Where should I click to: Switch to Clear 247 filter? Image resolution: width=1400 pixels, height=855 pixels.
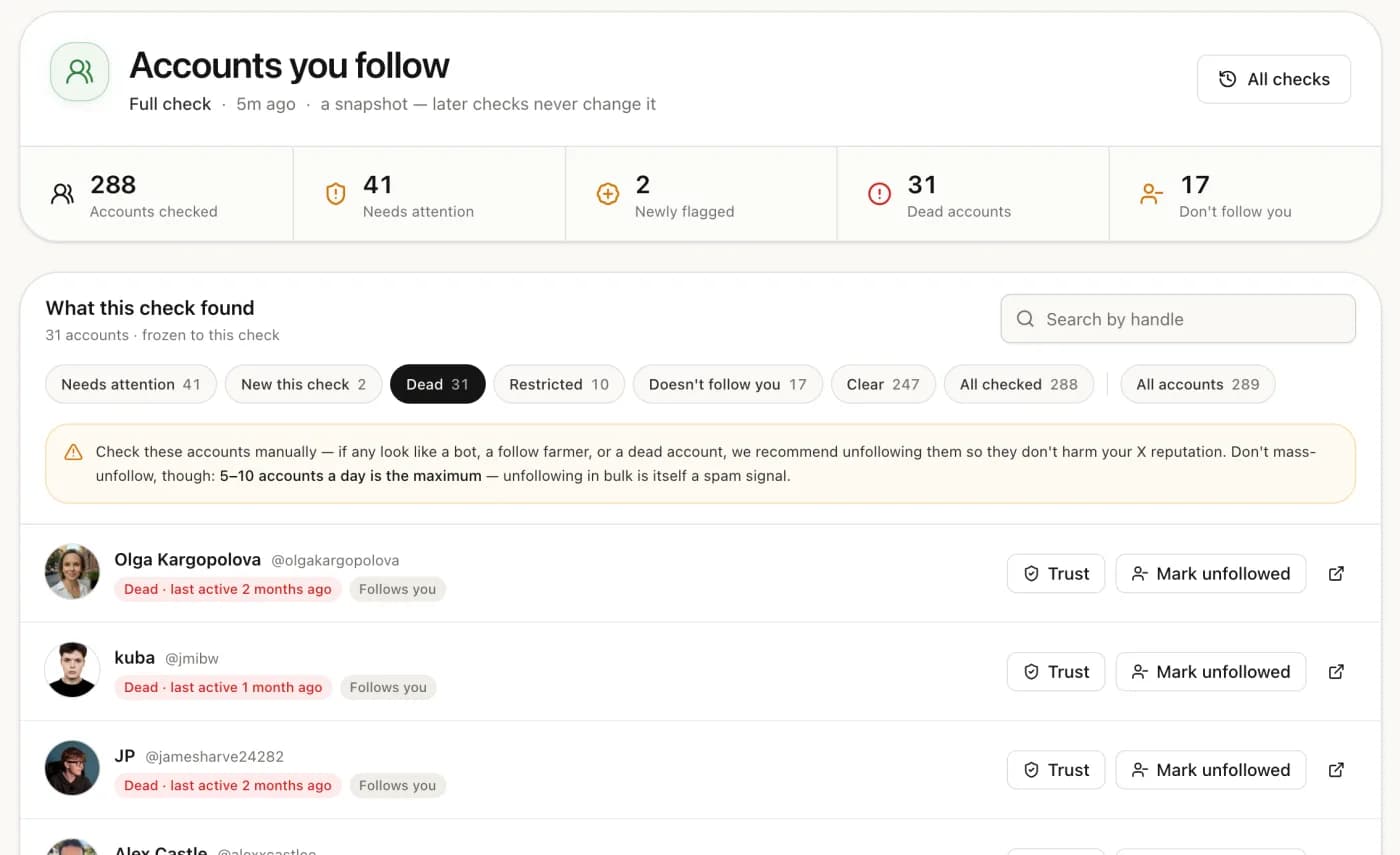coord(883,384)
